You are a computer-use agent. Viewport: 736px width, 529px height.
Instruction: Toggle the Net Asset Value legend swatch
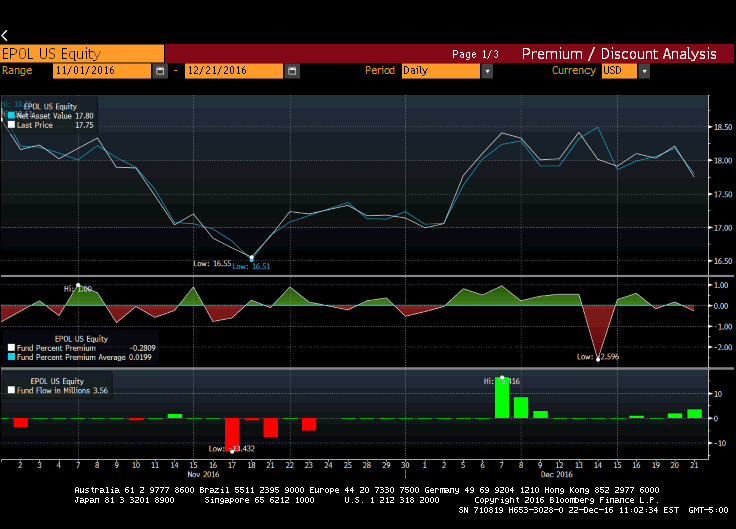click(12, 115)
